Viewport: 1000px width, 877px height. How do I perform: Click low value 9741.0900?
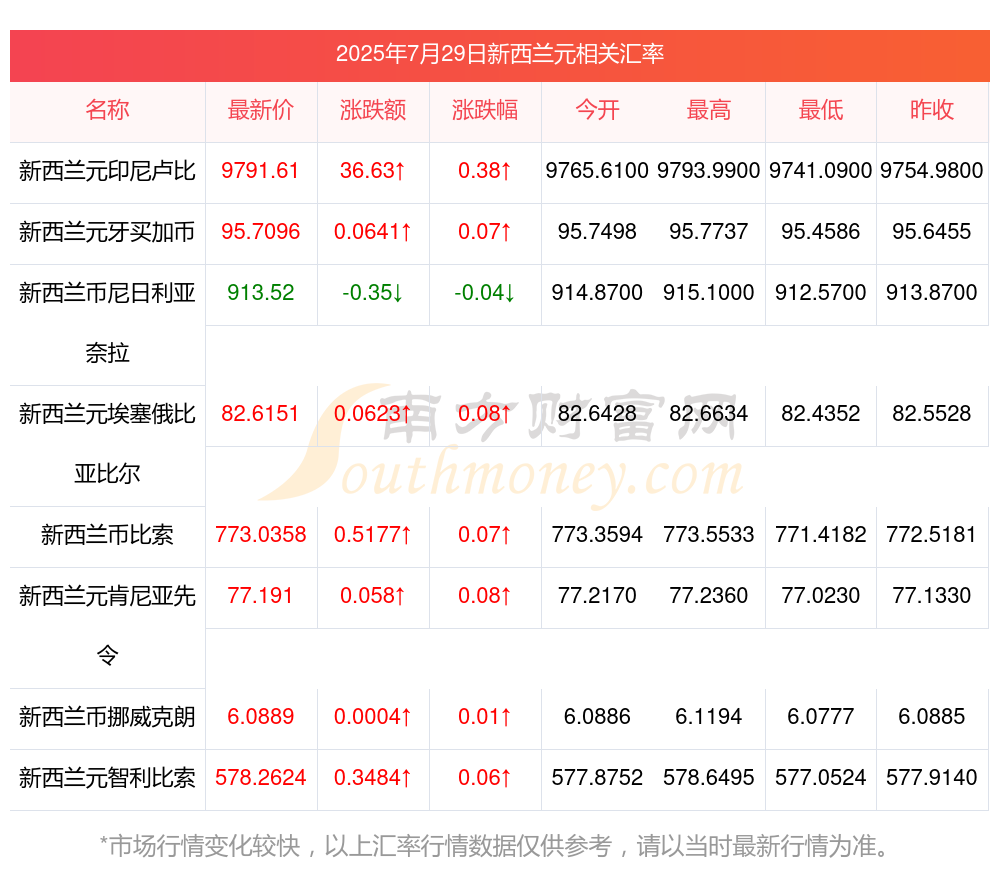(821, 171)
